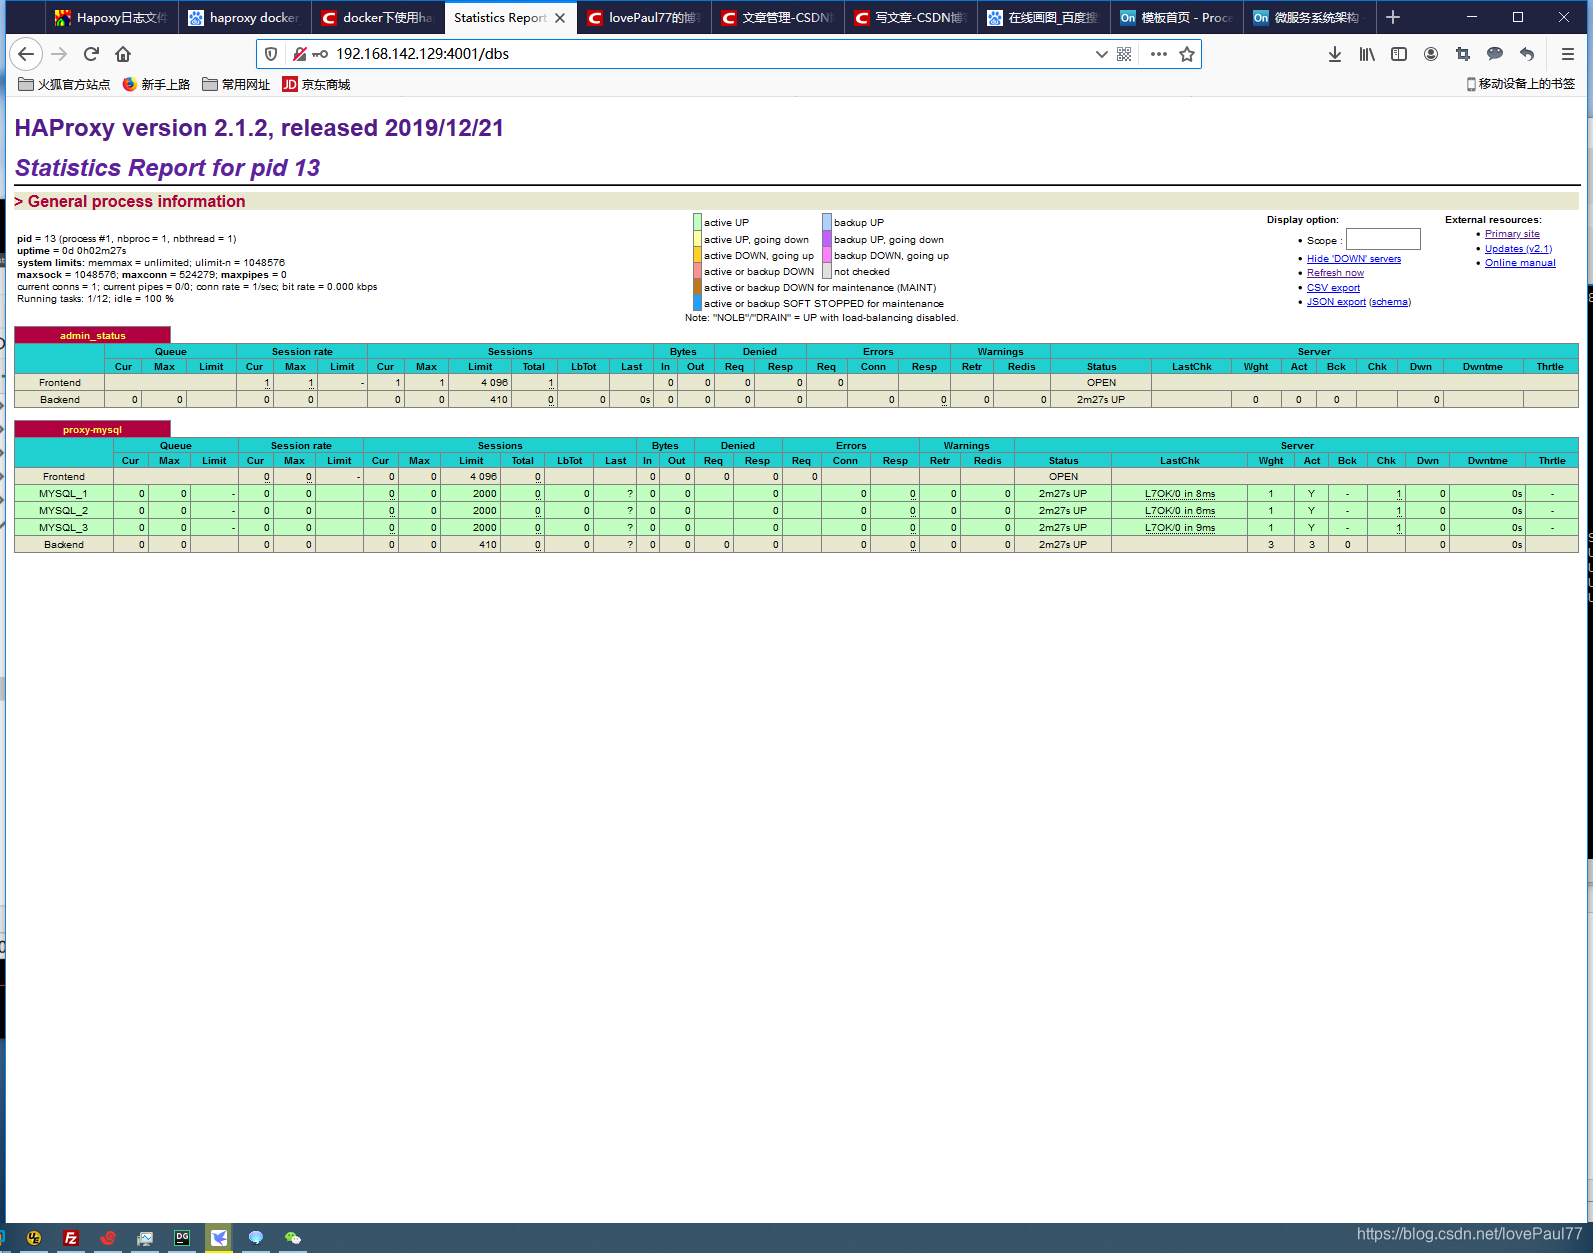Switch to the 微服务系统架构 tab
Screen dimensions: 1593x1253
point(1309,18)
